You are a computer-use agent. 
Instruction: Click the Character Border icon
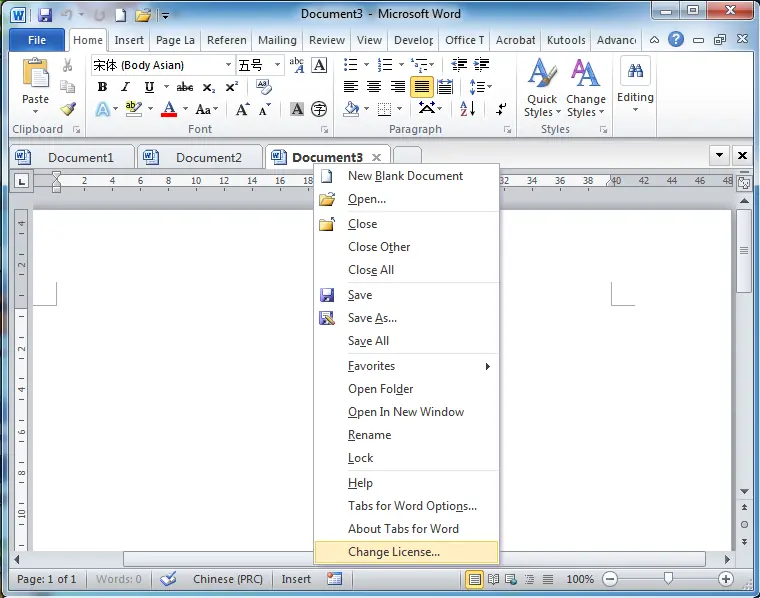pyautogui.click(x=319, y=65)
